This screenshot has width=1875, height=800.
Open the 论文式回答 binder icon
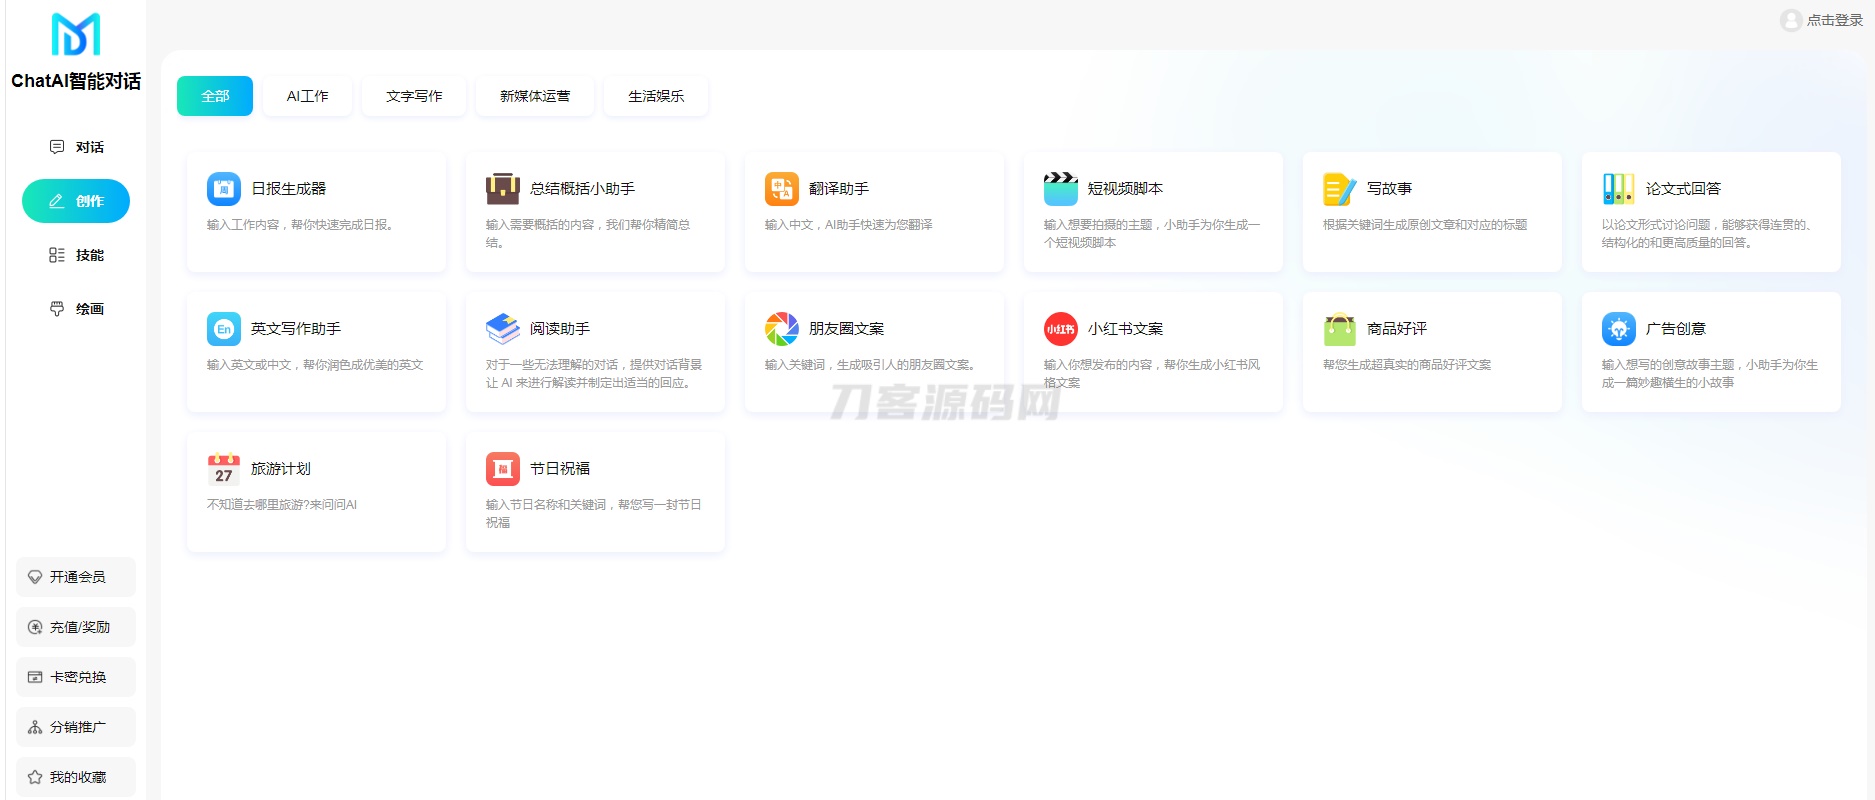click(1618, 189)
